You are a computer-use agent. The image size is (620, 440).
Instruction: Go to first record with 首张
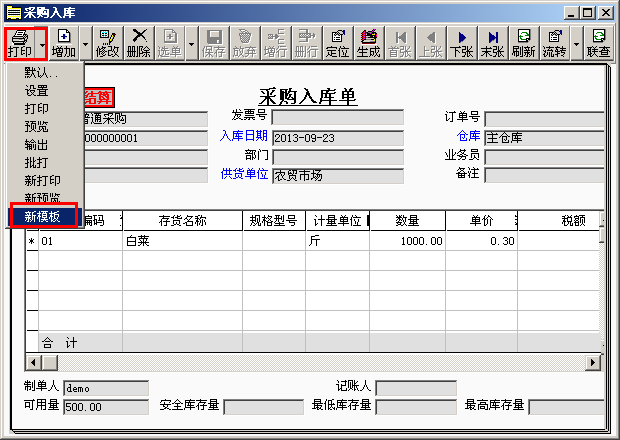[400, 43]
